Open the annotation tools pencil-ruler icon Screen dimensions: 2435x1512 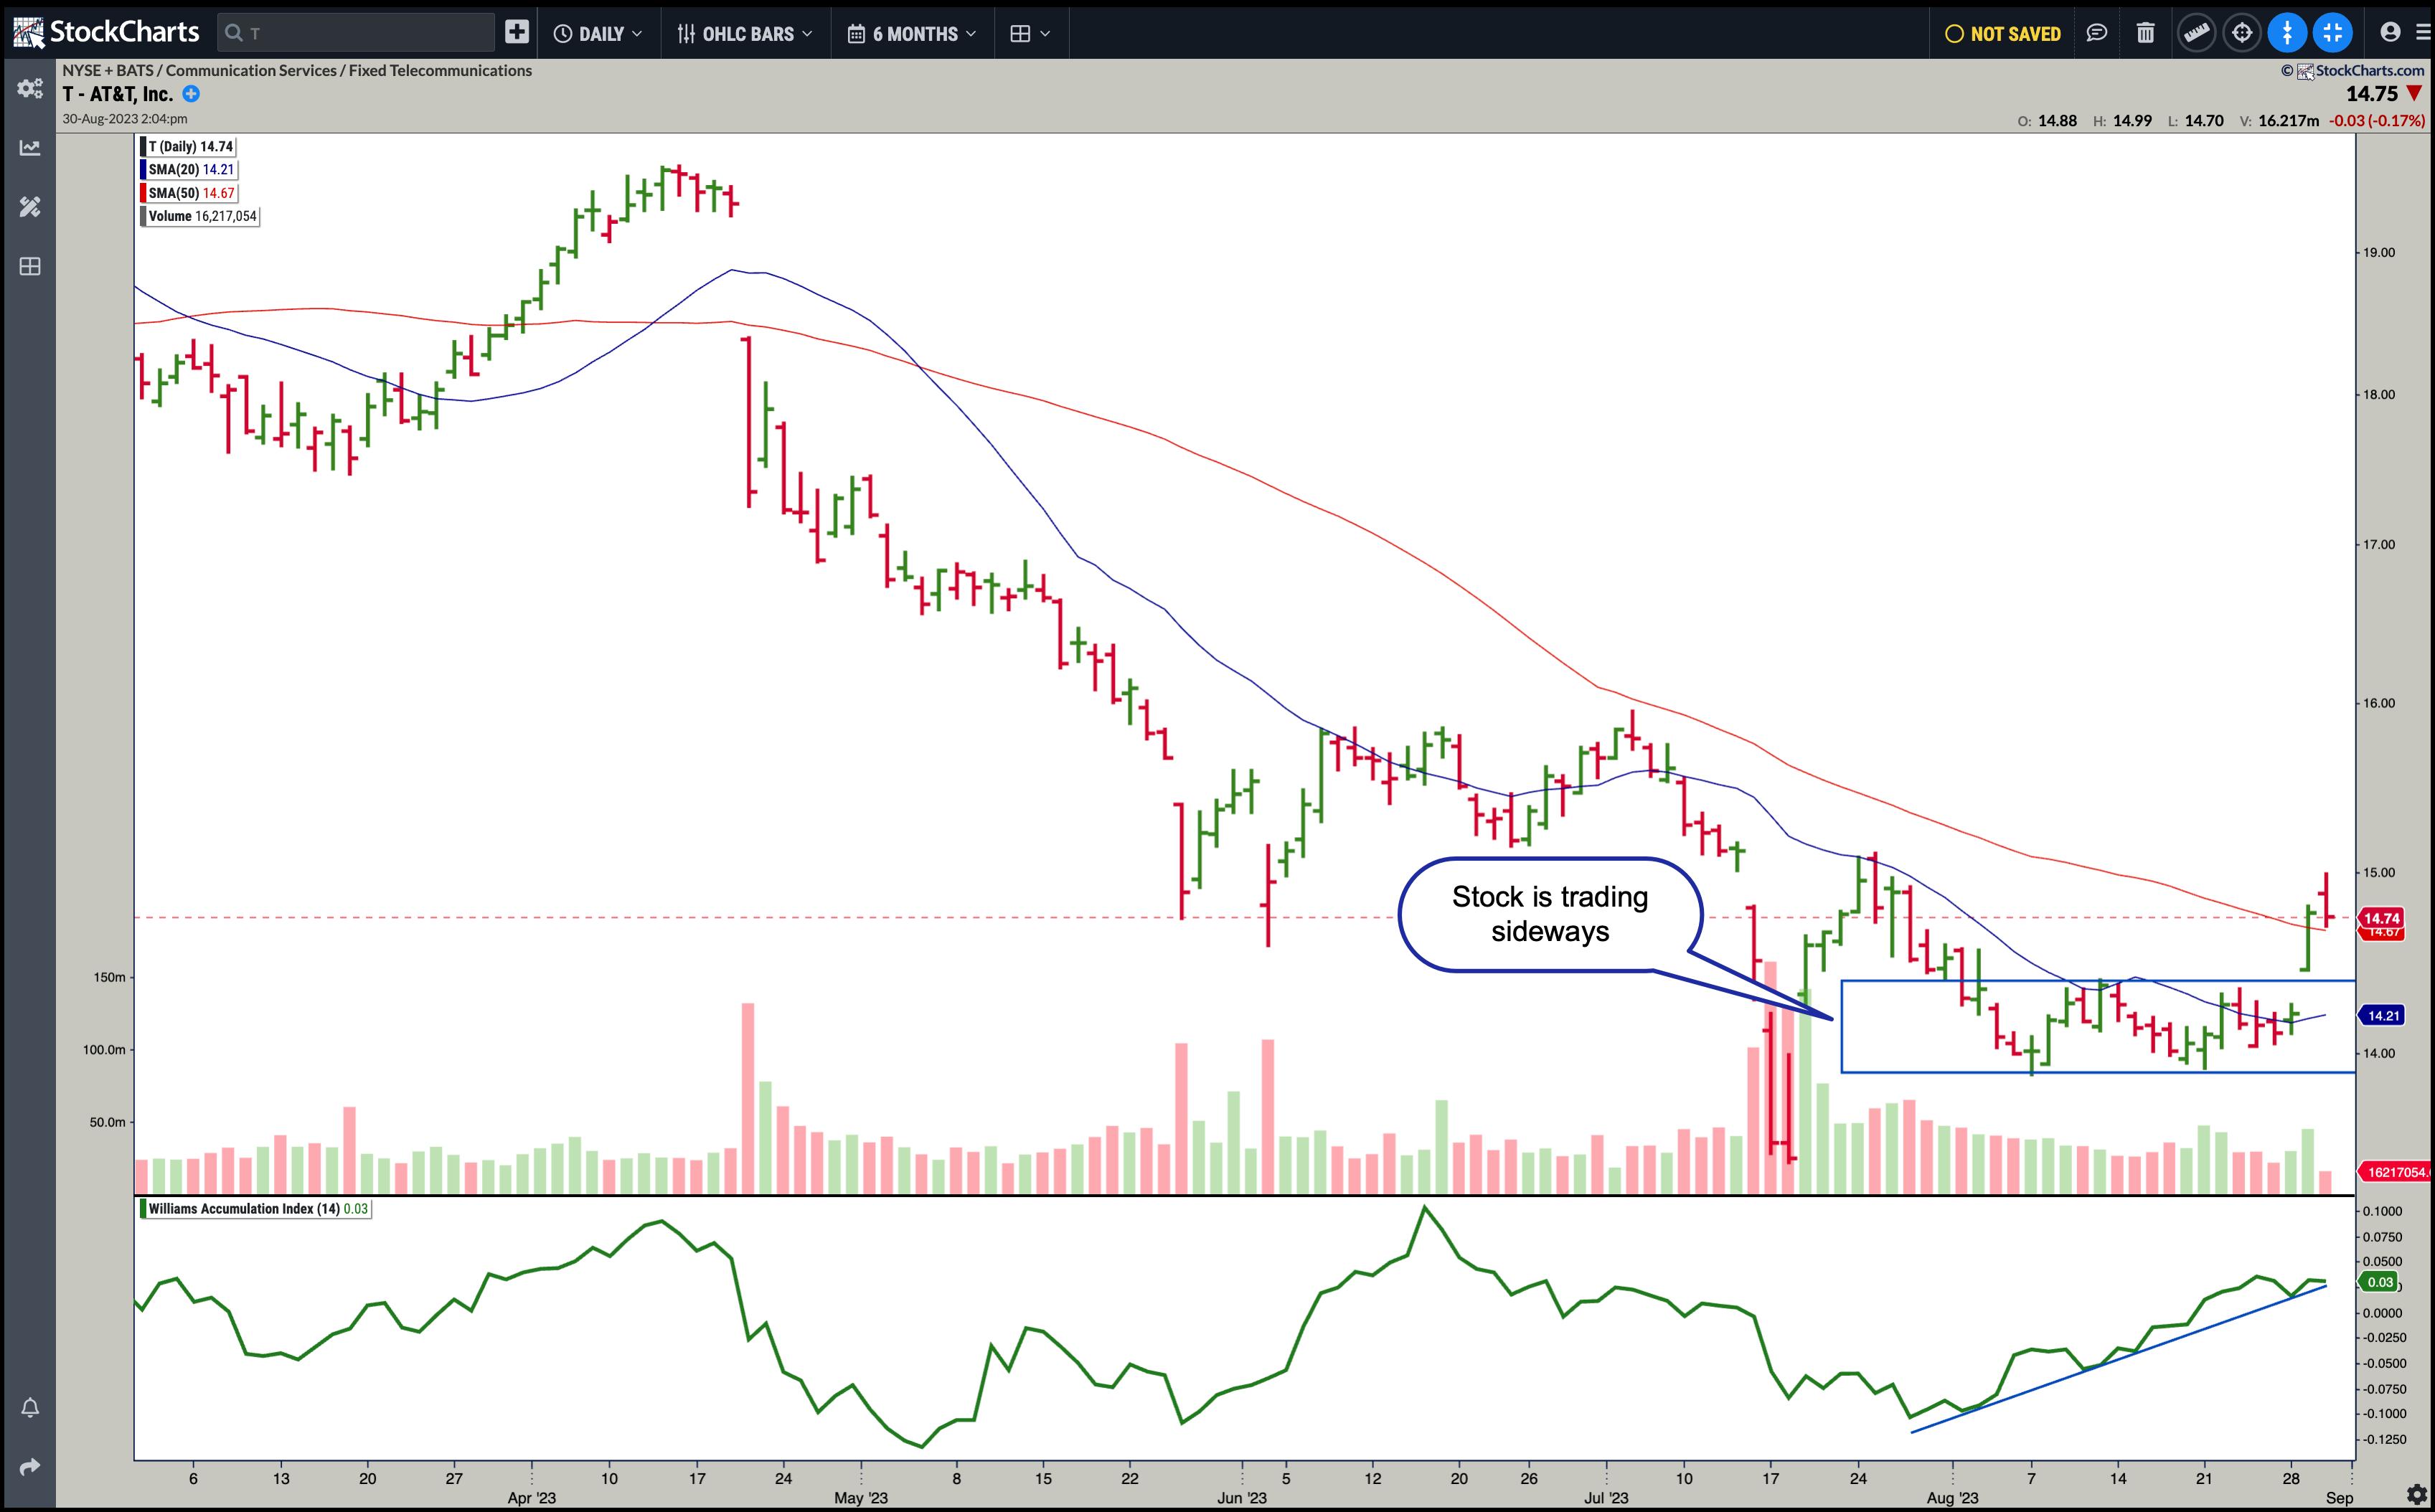tap(30, 207)
